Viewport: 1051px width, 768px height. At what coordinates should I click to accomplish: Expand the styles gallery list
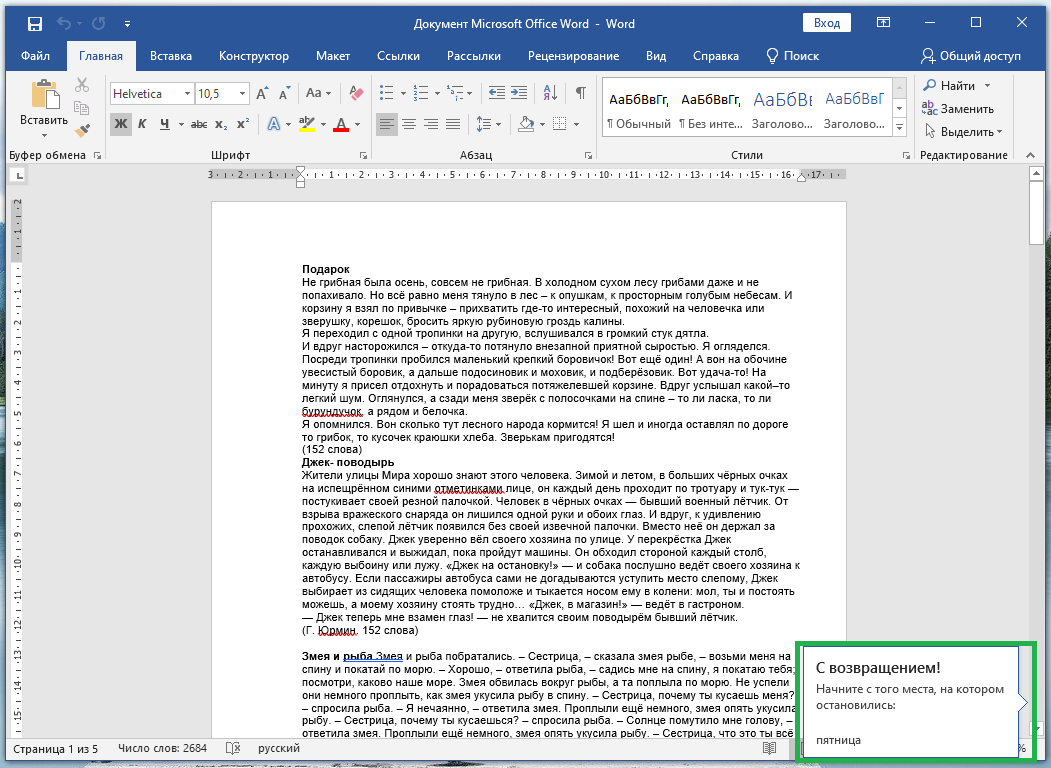coord(899,128)
